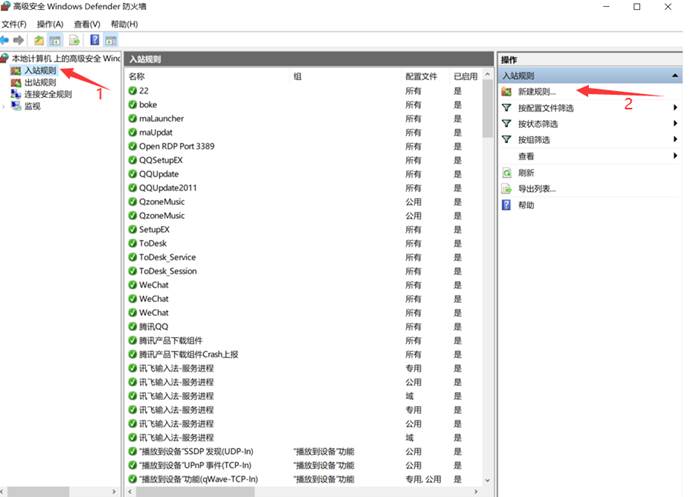
Task: Click the 连接安全规则 icon in the tree
Action: 16,94
